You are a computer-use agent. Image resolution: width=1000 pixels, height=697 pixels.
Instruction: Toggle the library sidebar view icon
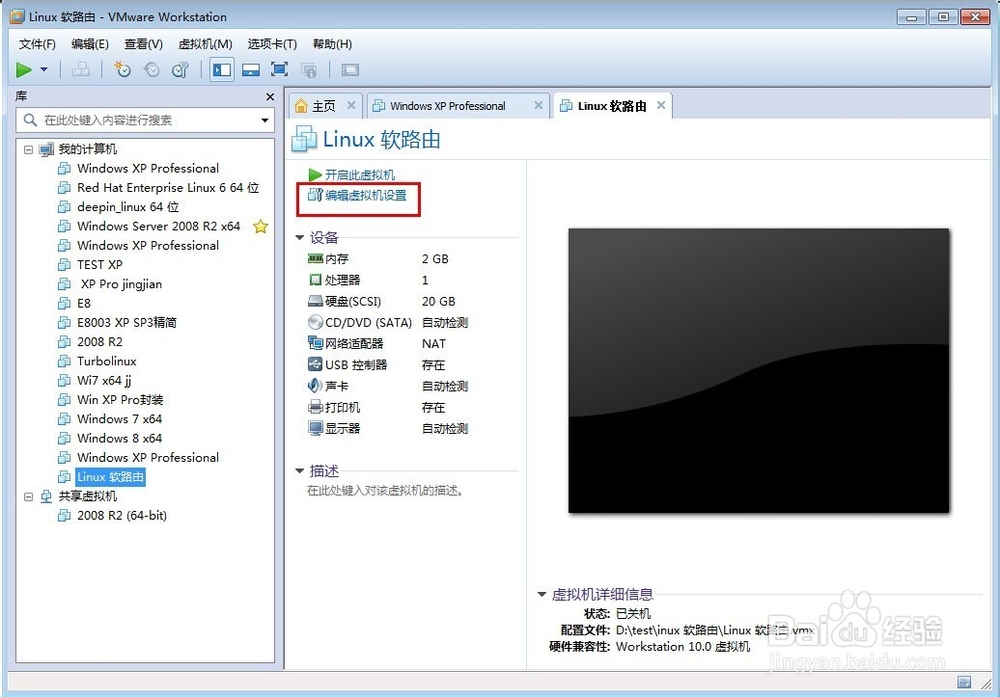tap(222, 70)
